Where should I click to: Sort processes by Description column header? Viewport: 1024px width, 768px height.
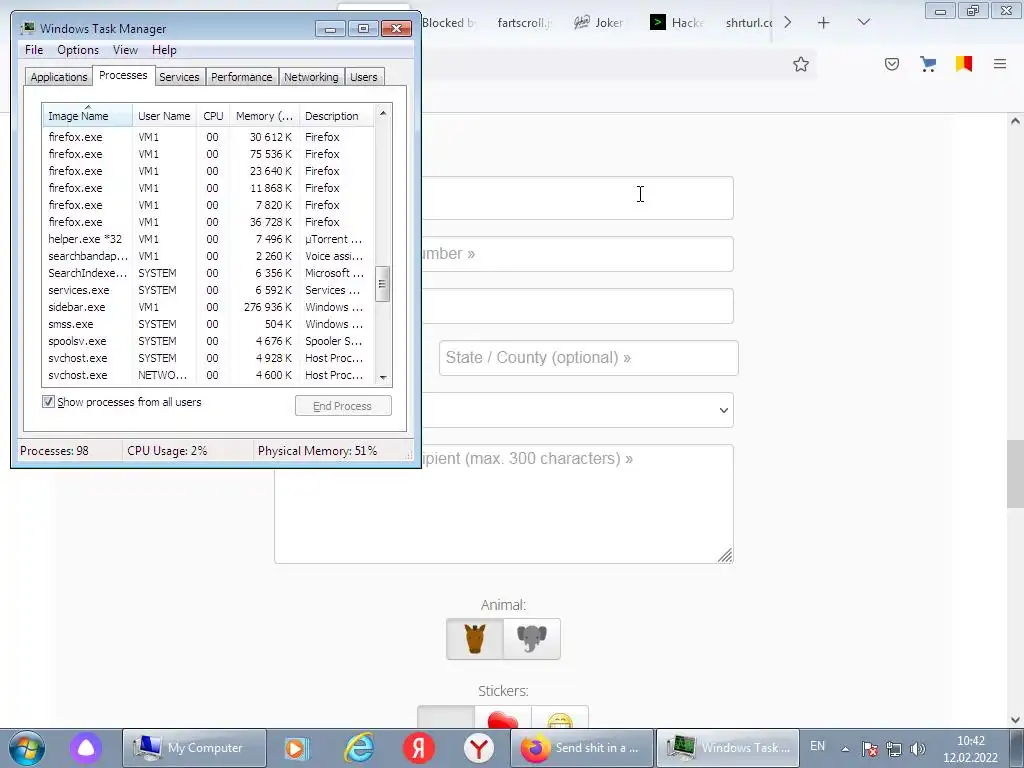coord(336,116)
